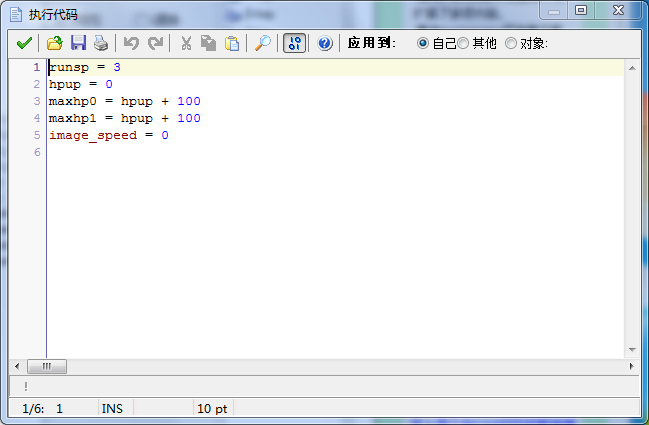The image size is (649, 425).
Task: Confirm code with the green checkmark
Action: 24,43
